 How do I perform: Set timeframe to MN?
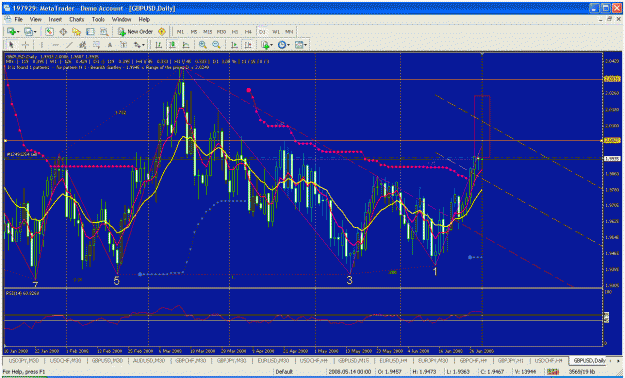click(289, 32)
